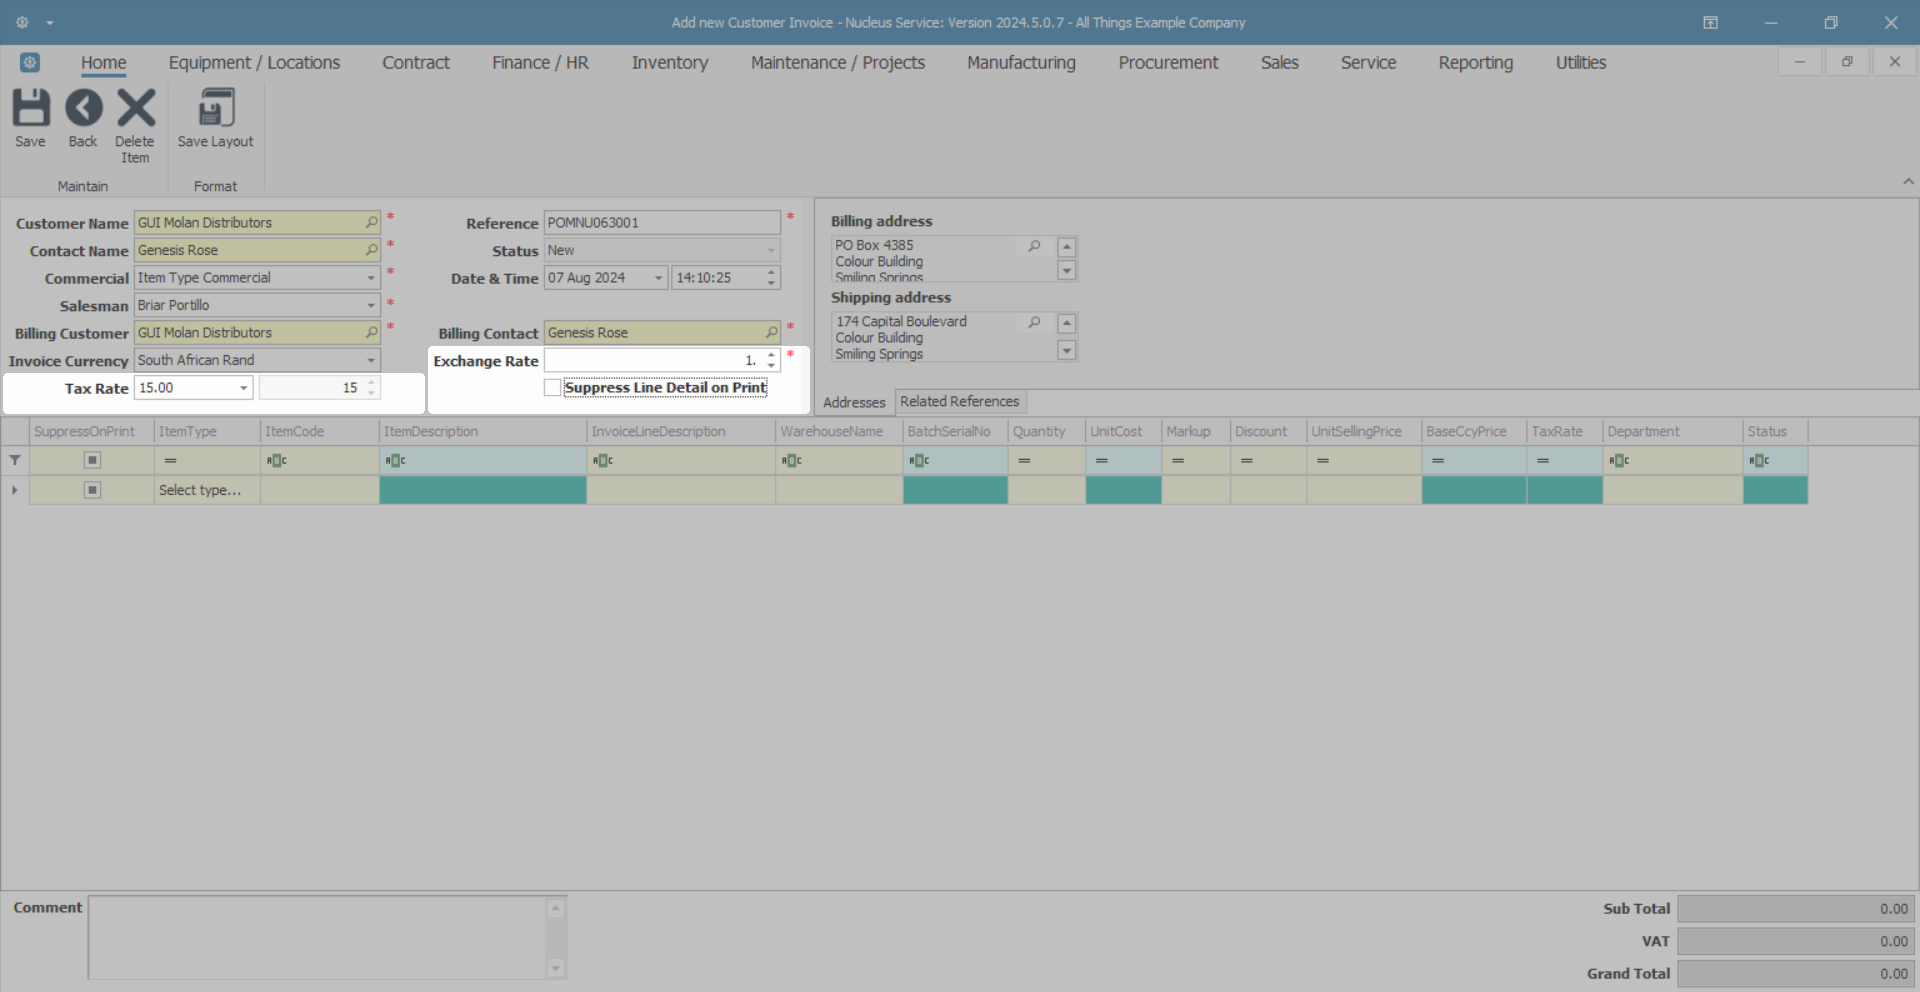This screenshot has width=1920, height=992.
Task: Toggle SuppressOnPrint checkbox in new line row
Action: pos(92,490)
